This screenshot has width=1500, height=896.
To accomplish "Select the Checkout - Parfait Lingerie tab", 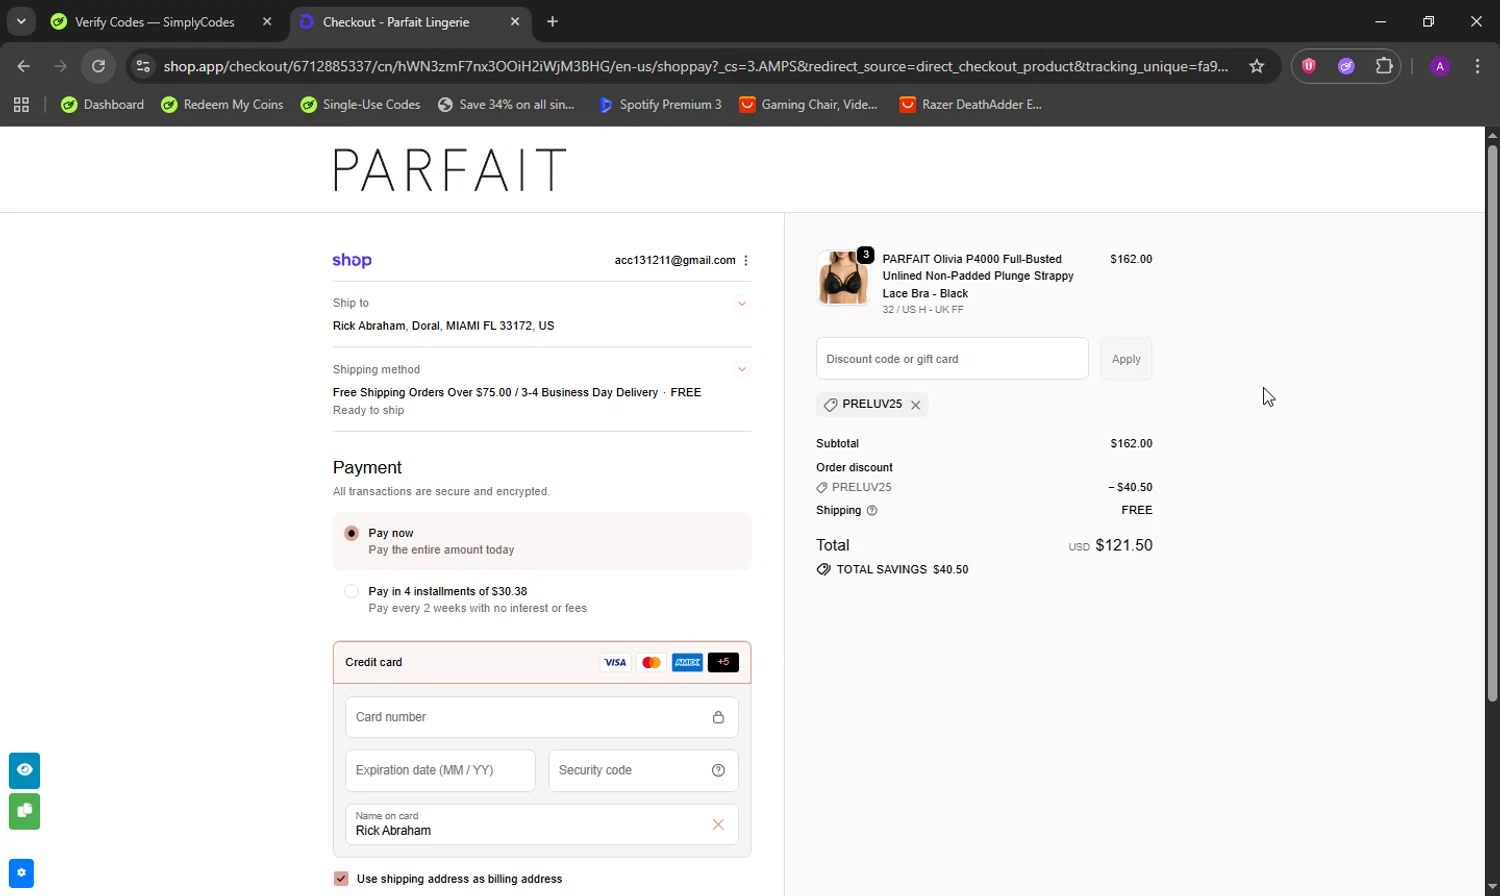I will pos(396,22).
